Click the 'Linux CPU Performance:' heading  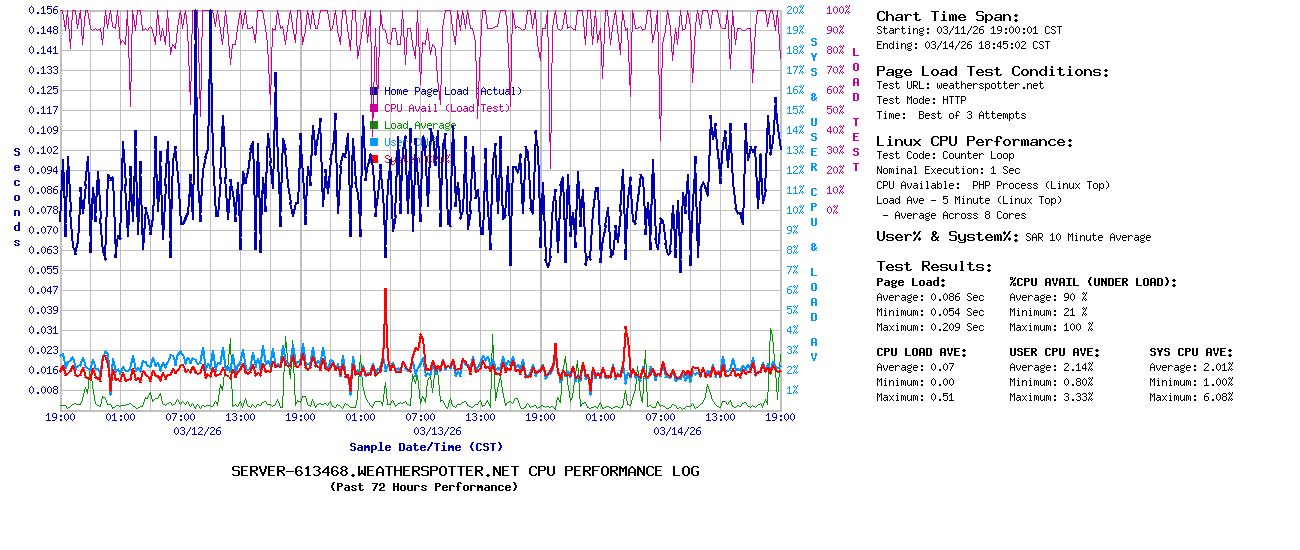[x=974, y=141]
